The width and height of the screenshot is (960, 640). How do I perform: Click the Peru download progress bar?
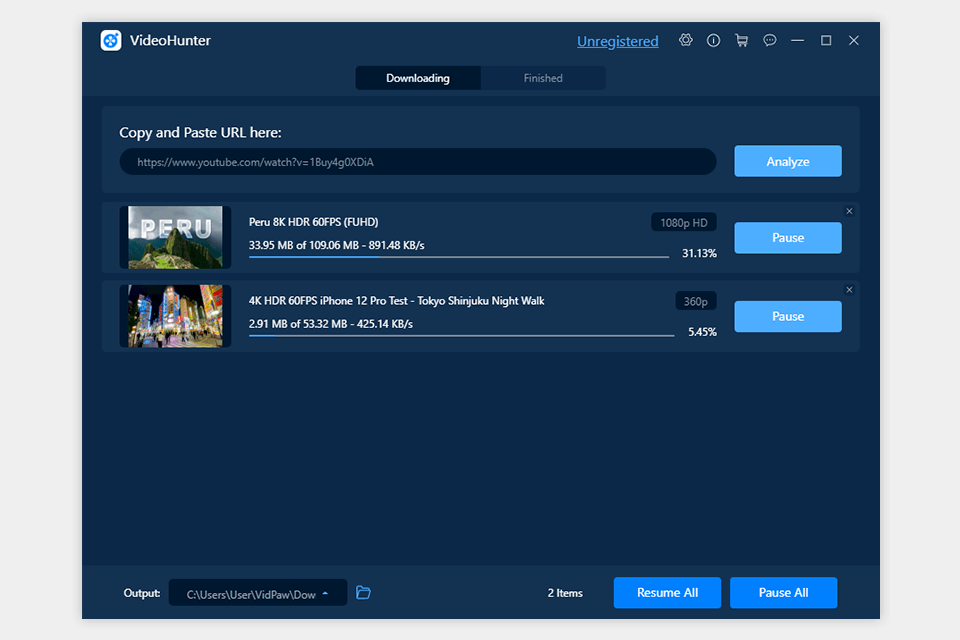(x=458, y=257)
